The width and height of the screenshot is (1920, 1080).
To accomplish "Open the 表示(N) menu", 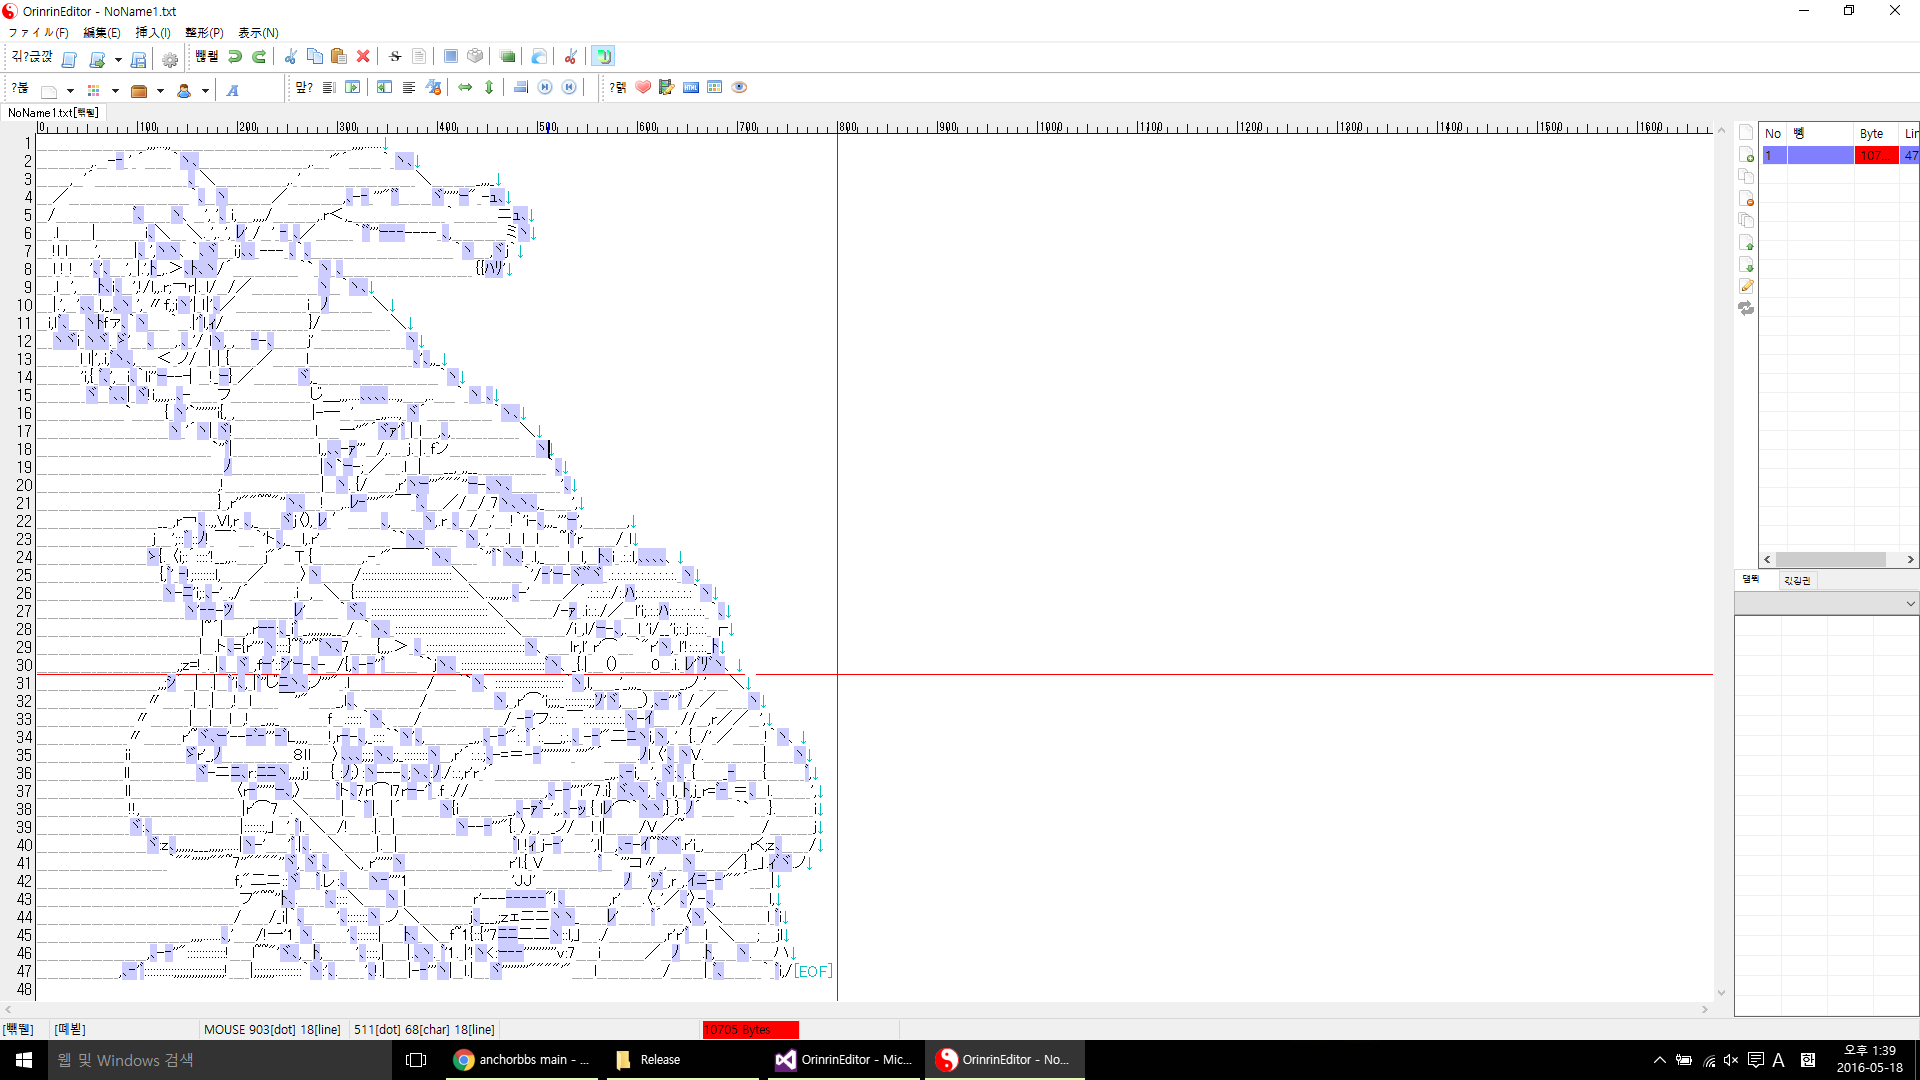I will [x=257, y=33].
